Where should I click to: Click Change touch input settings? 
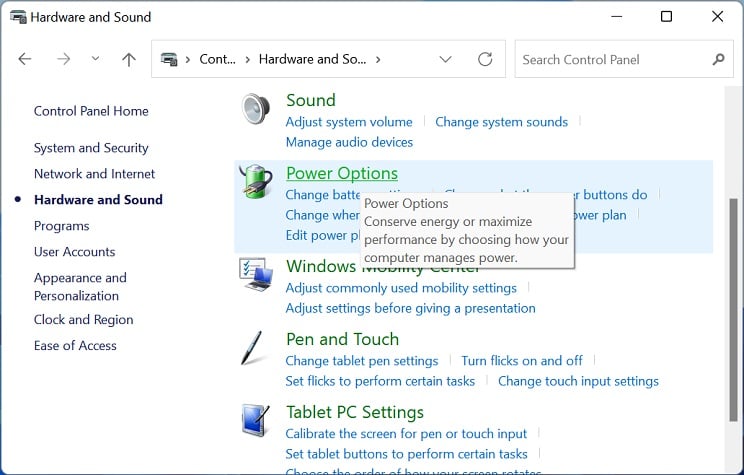tap(578, 382)
